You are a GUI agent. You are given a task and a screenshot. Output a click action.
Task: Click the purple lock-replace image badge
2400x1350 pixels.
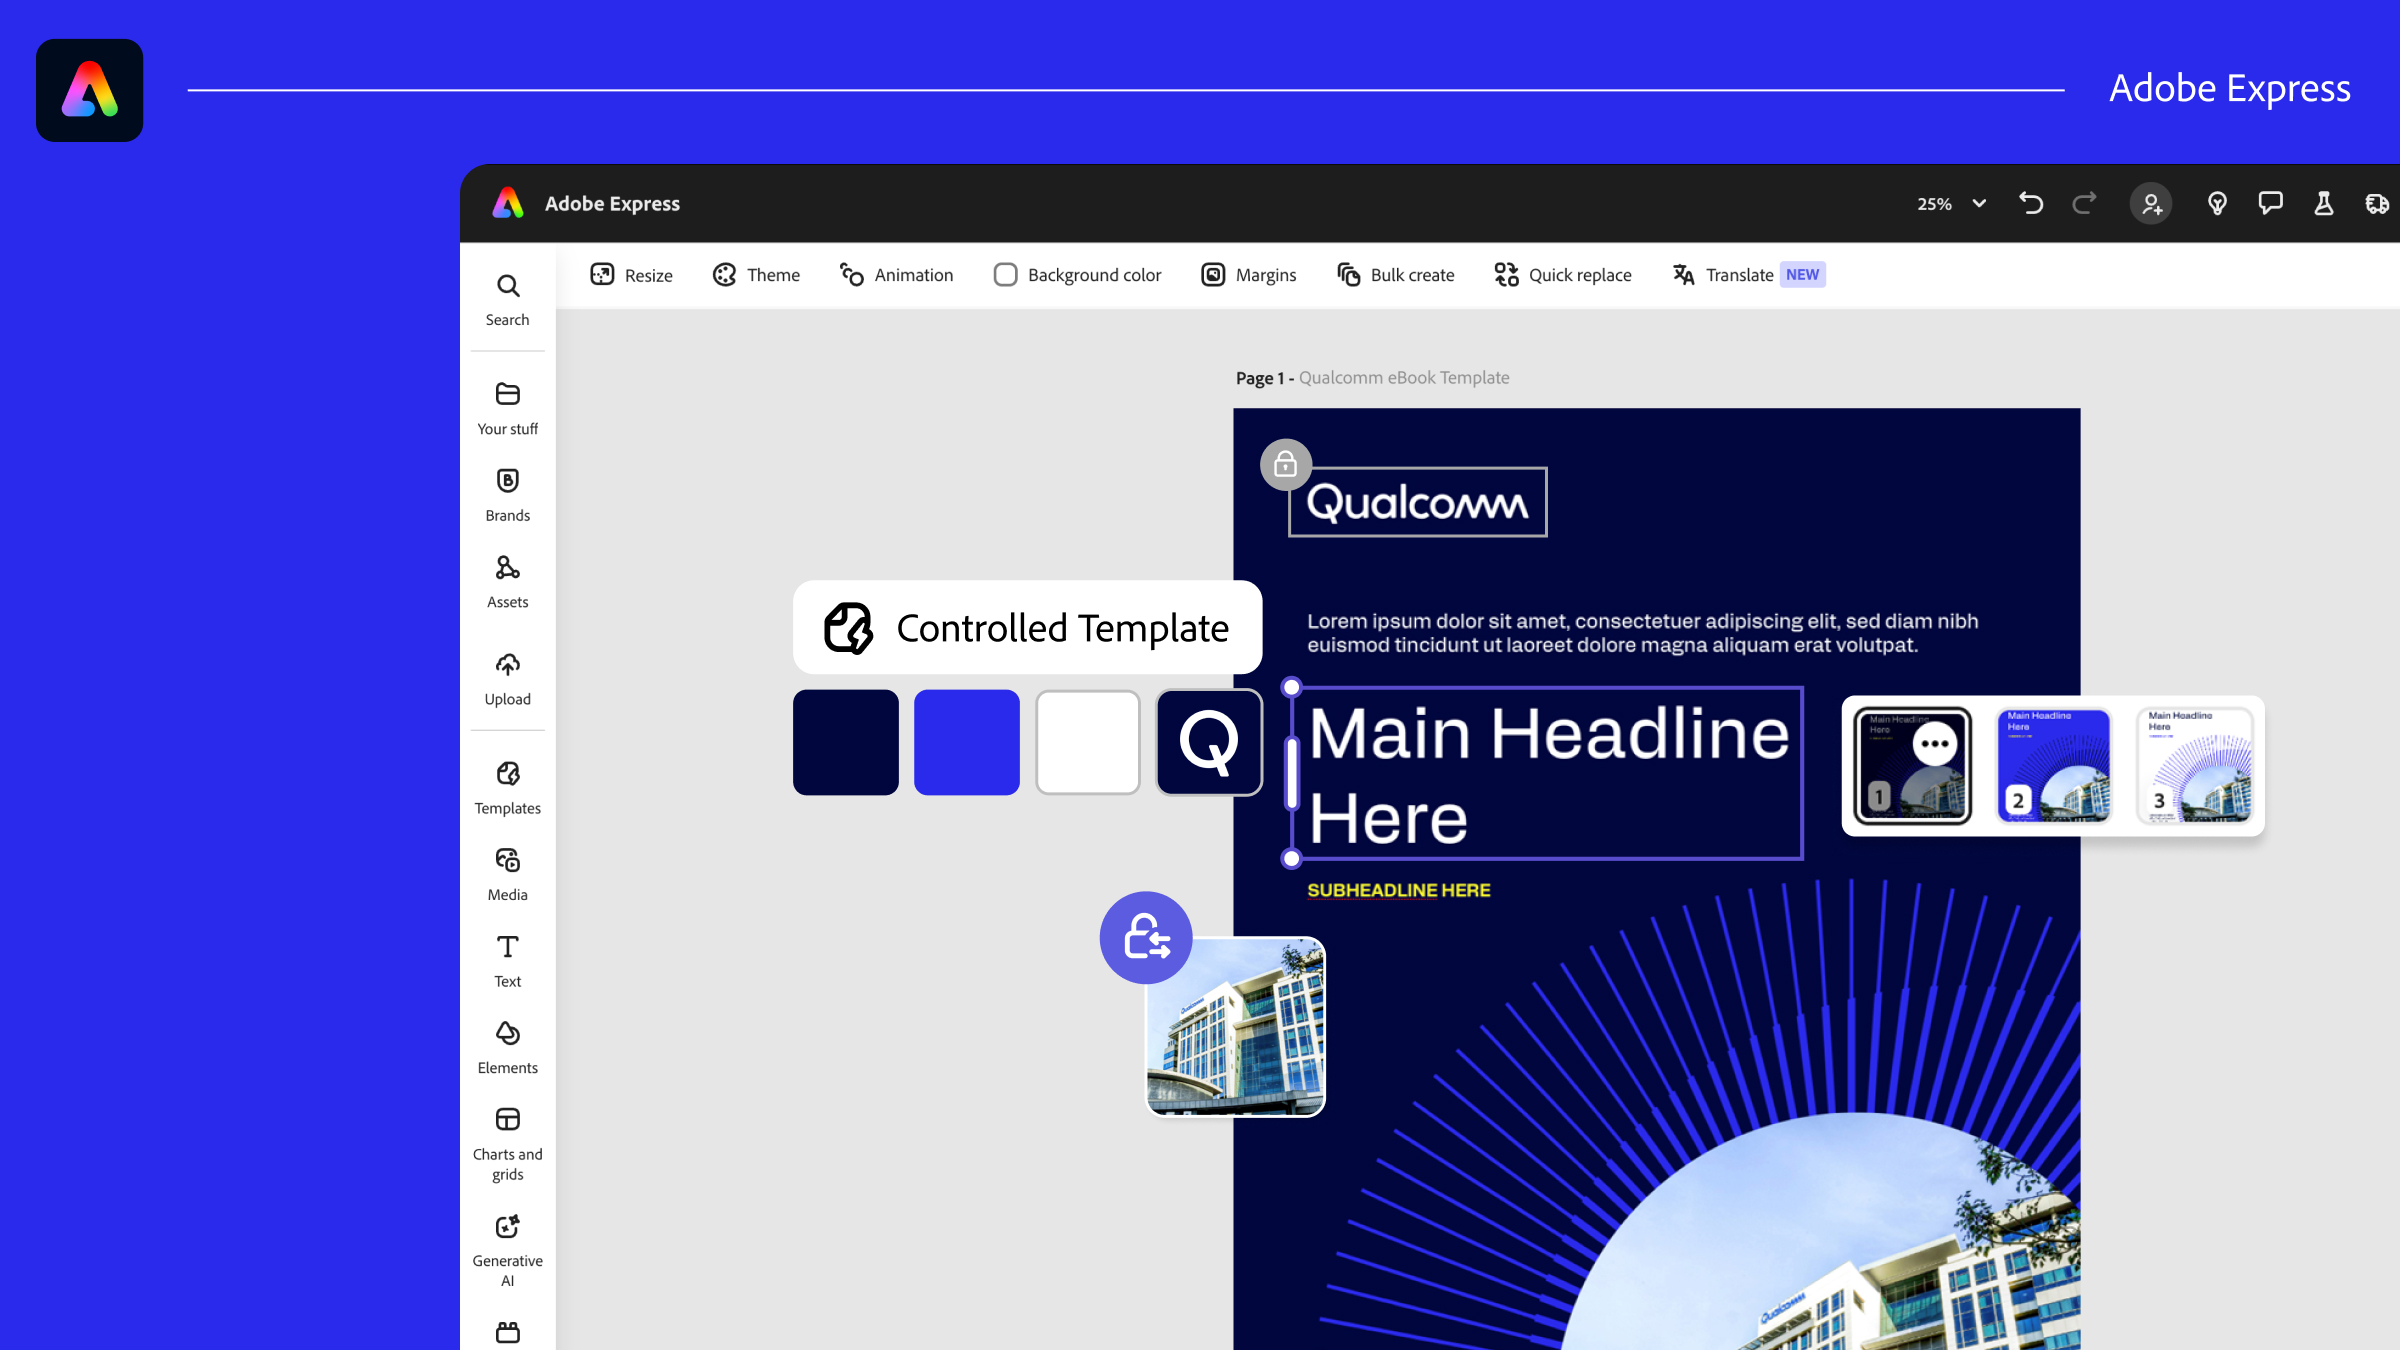pos(1146,937)
